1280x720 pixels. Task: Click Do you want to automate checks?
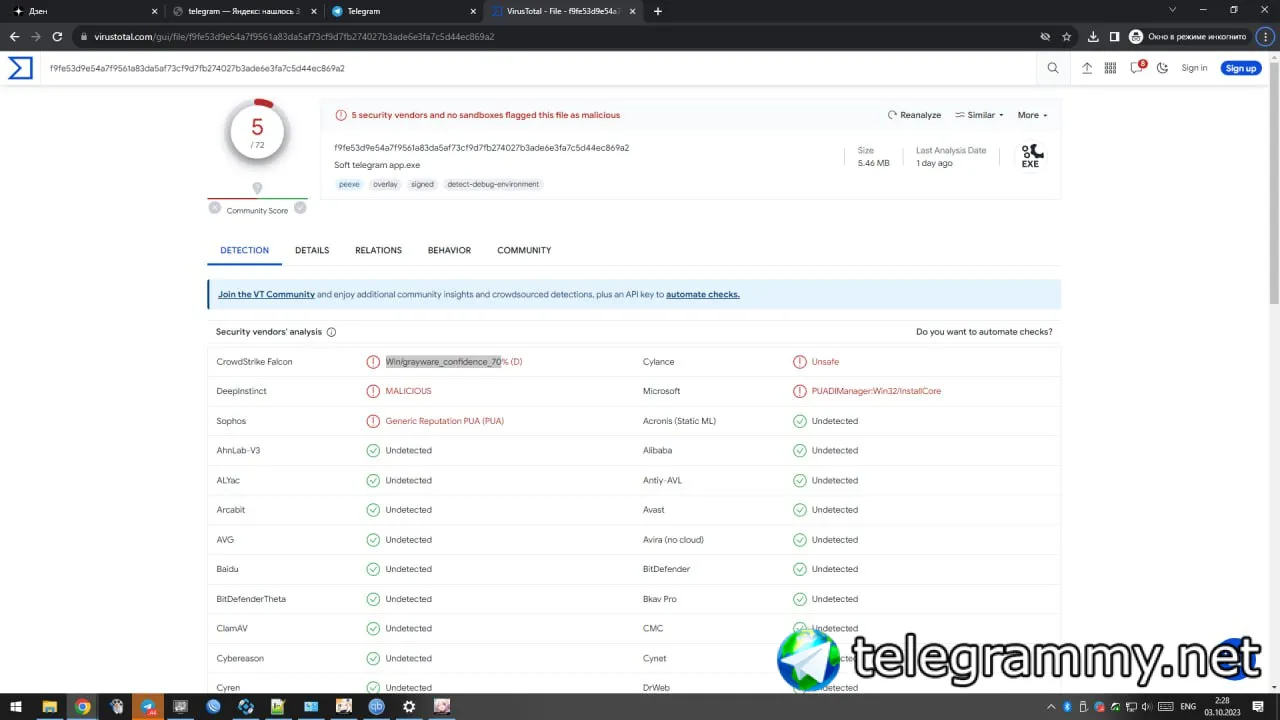click(x=984, y=332)
